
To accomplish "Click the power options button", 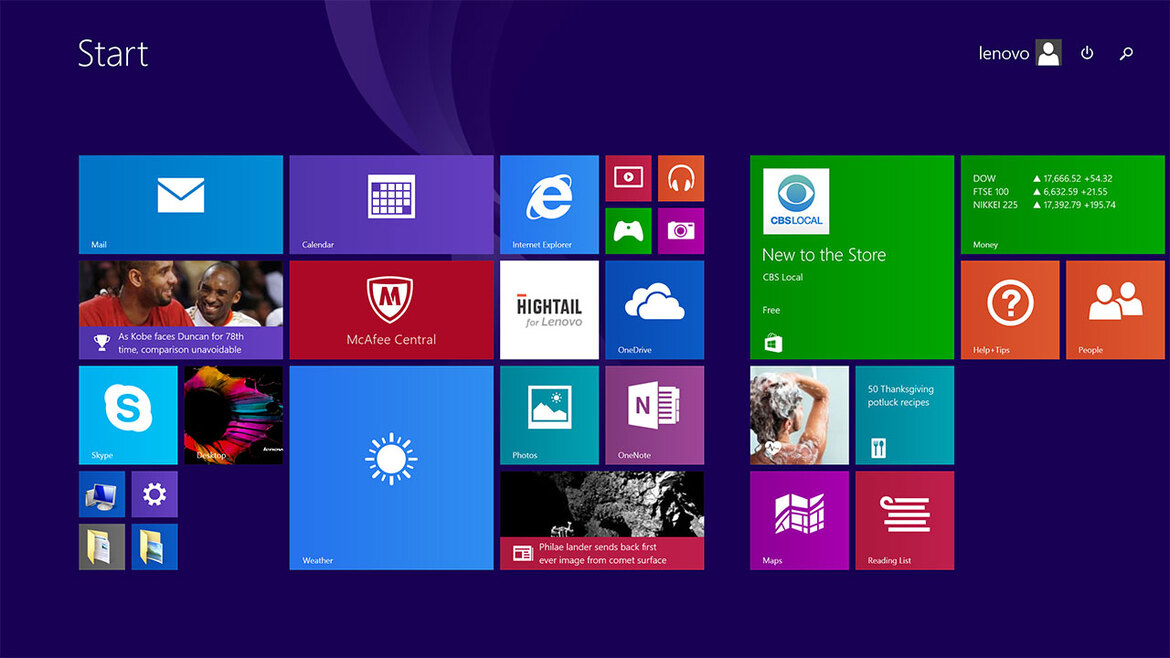I will click(1087, 53).
